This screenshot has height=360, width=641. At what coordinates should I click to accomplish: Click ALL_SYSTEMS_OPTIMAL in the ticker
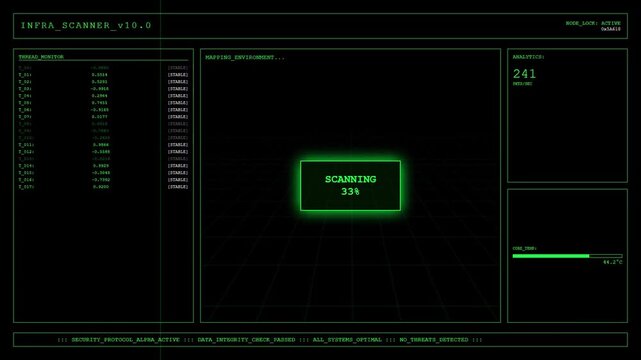[x=347, y=340]
